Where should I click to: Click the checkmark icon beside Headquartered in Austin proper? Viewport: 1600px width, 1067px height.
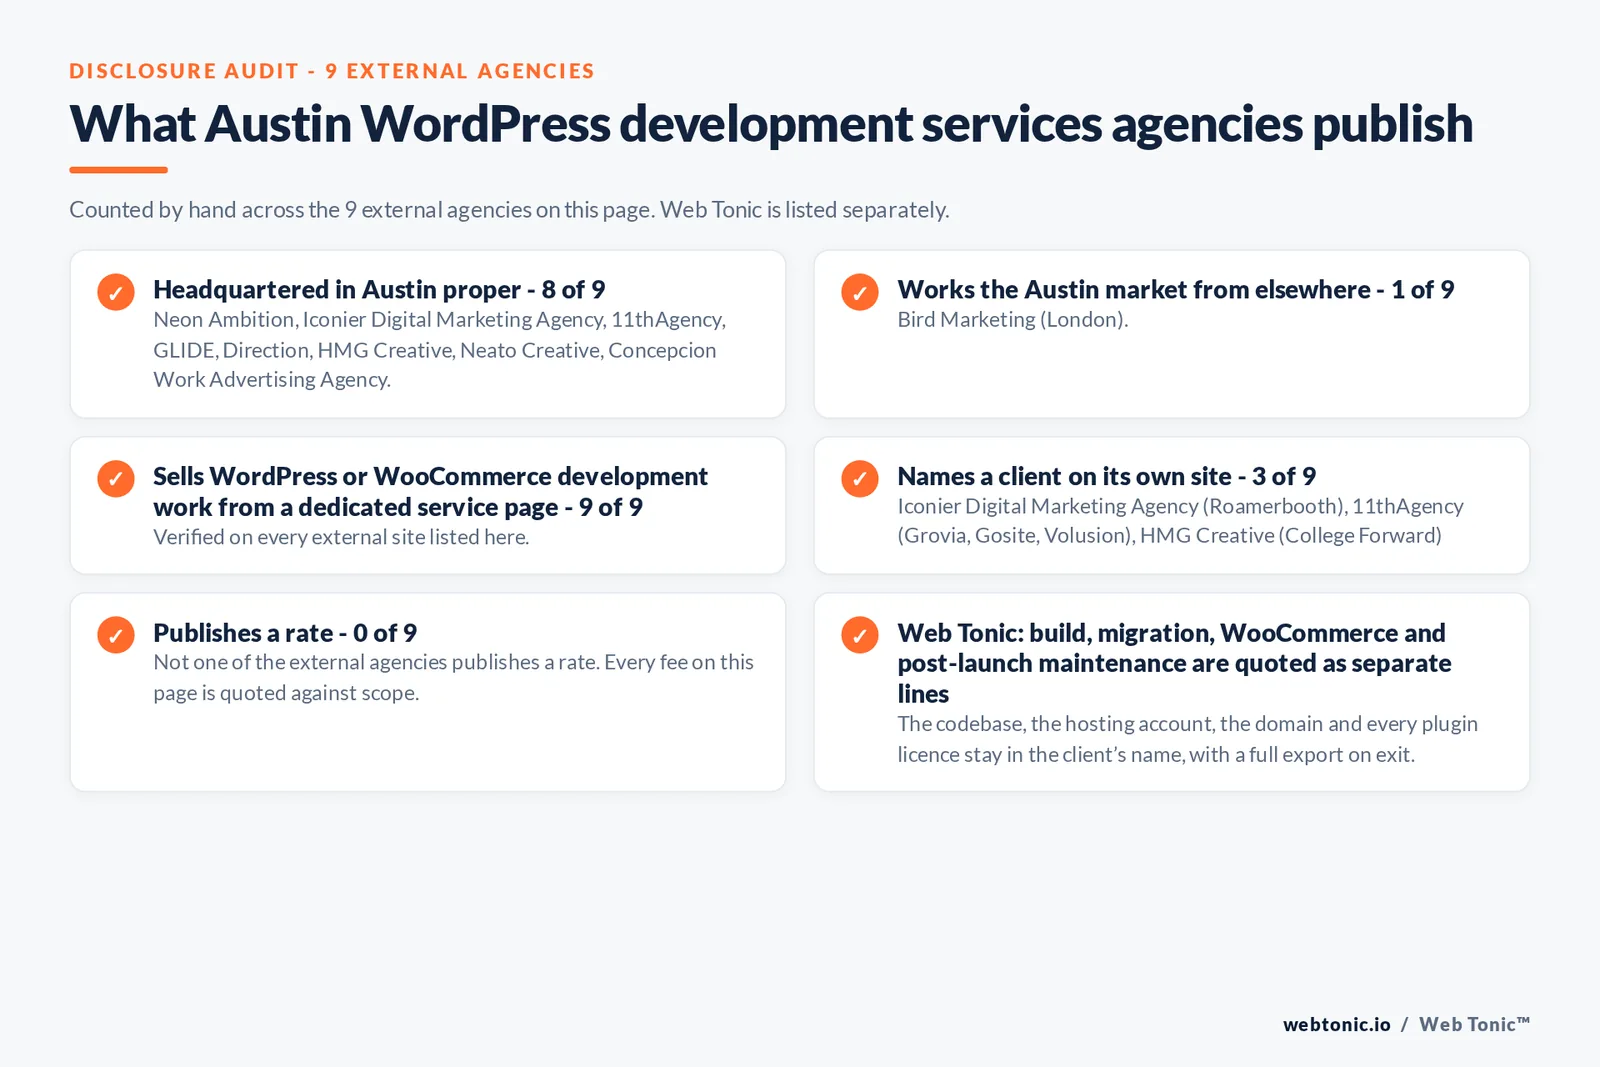point(116,292)
